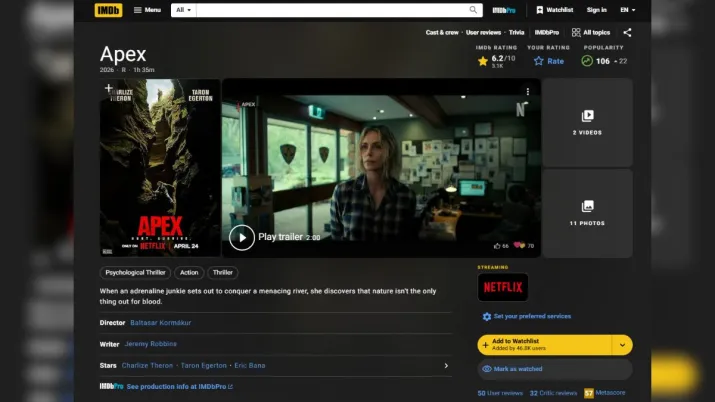The height and width of the screenshot is (402, 715).
Task: Open the 50 User reviews link
Action: (x=500, y=393)
